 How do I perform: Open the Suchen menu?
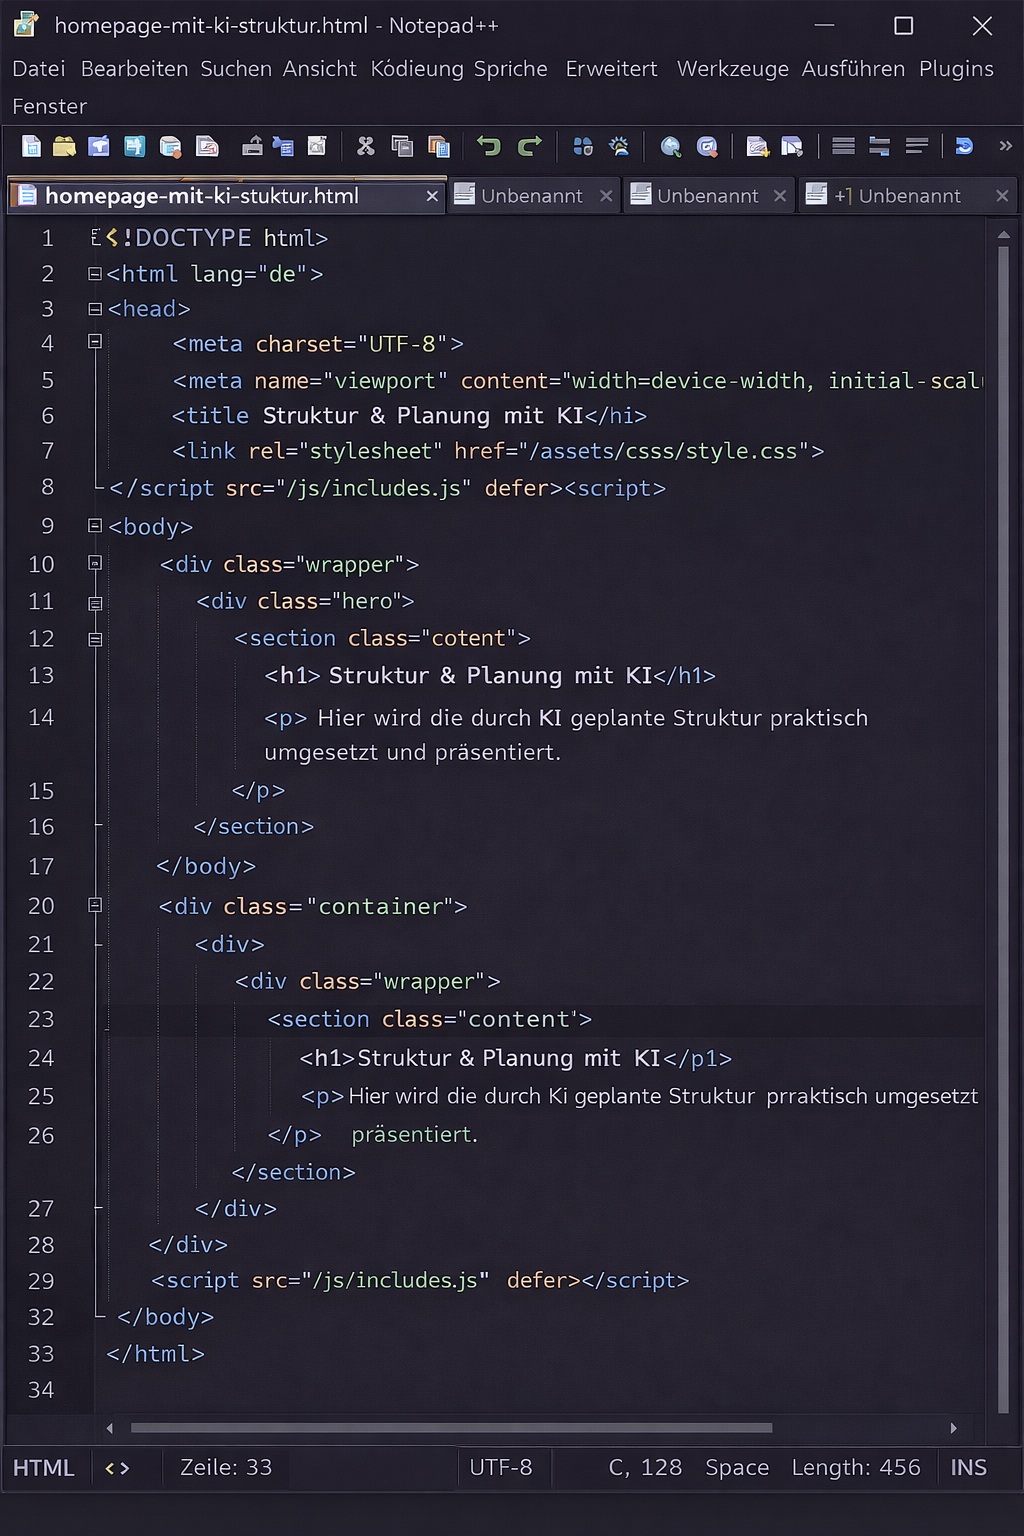click(x=236, y=69)
